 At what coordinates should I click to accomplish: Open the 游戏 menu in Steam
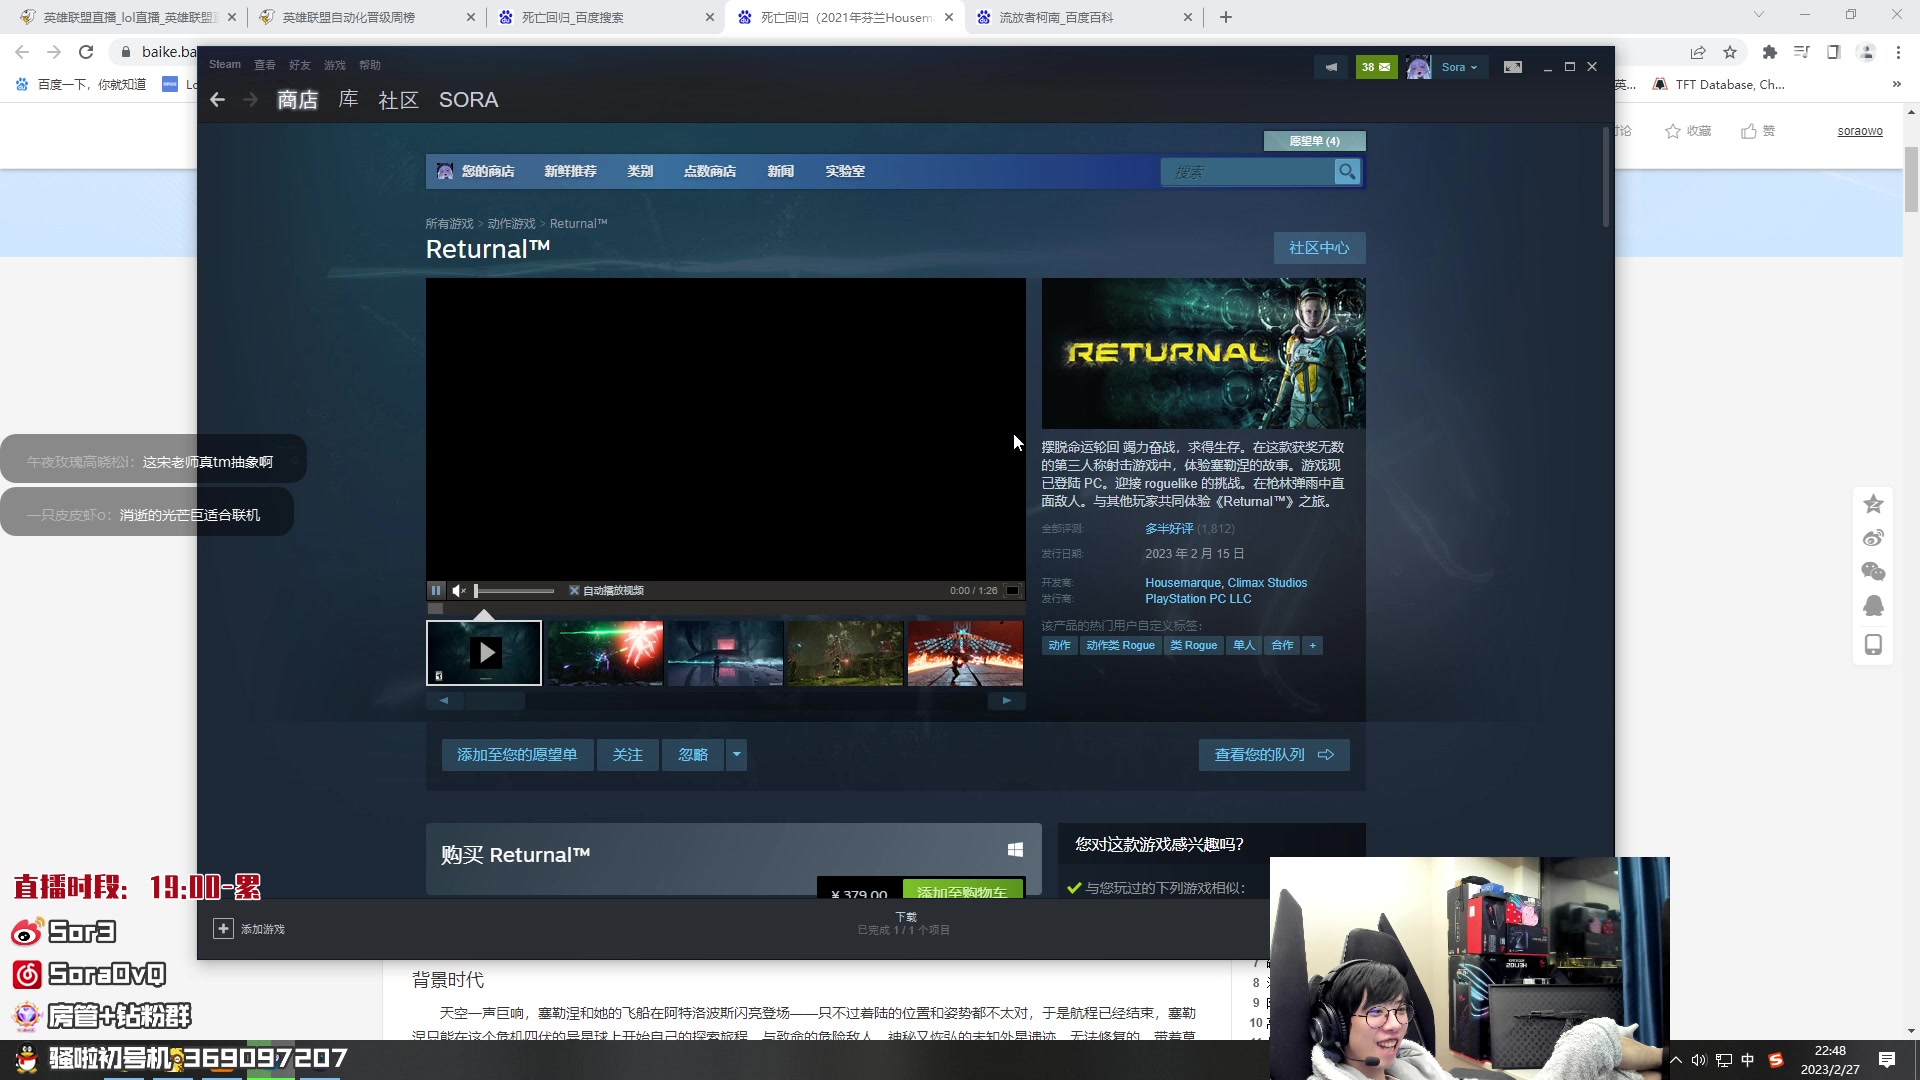(334, 65)
